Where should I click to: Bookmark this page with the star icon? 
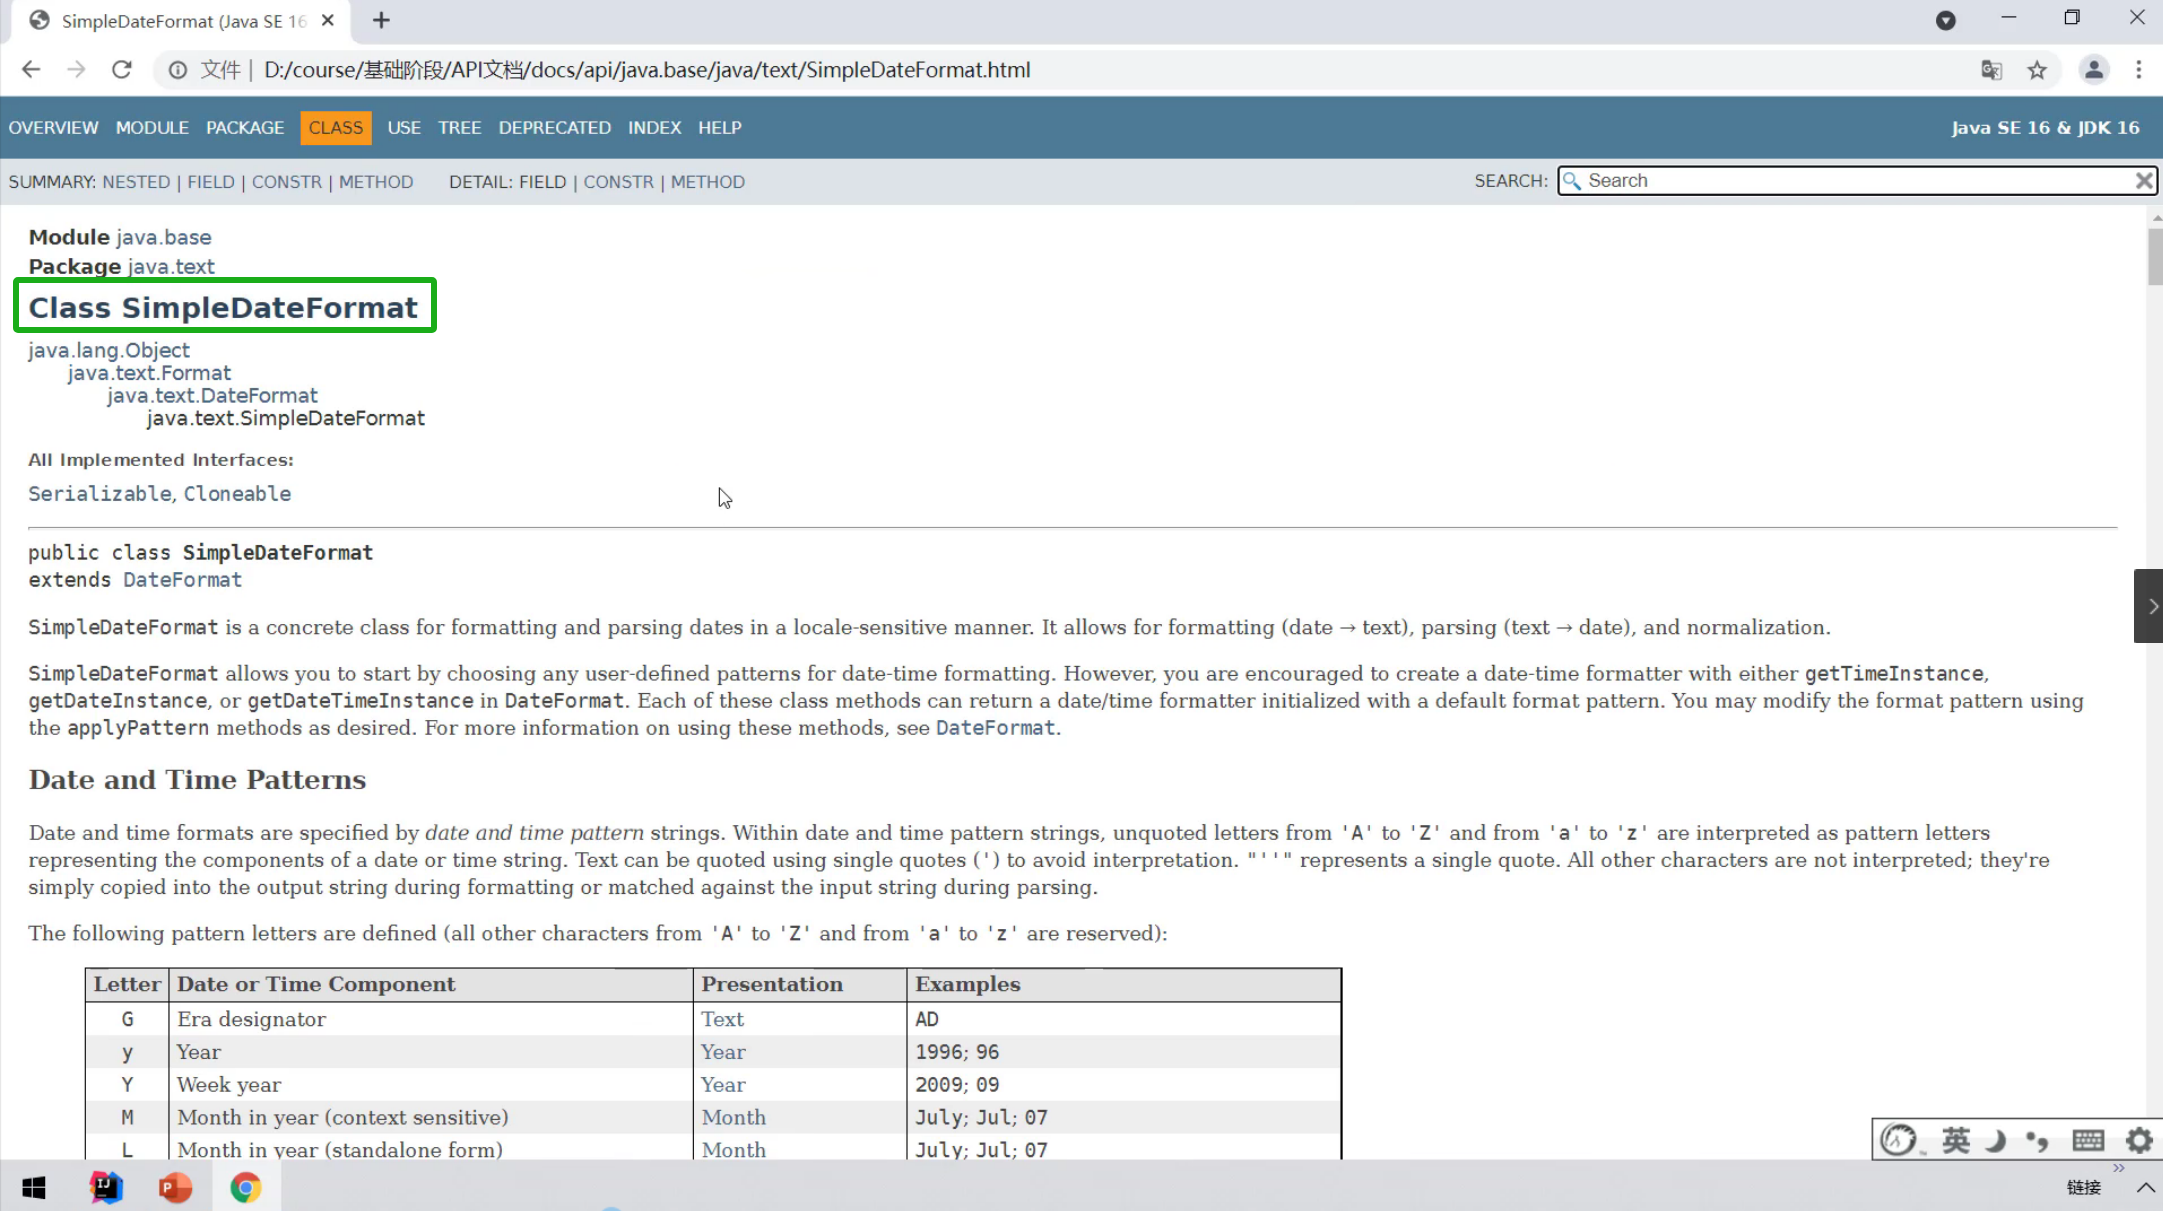point(2037,70)
